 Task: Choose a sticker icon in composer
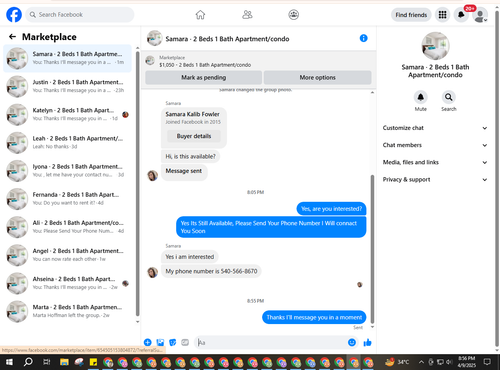click(x=173, y=342)
